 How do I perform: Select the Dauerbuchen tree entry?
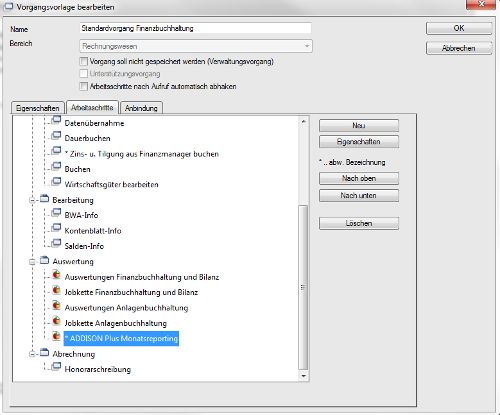87,138
